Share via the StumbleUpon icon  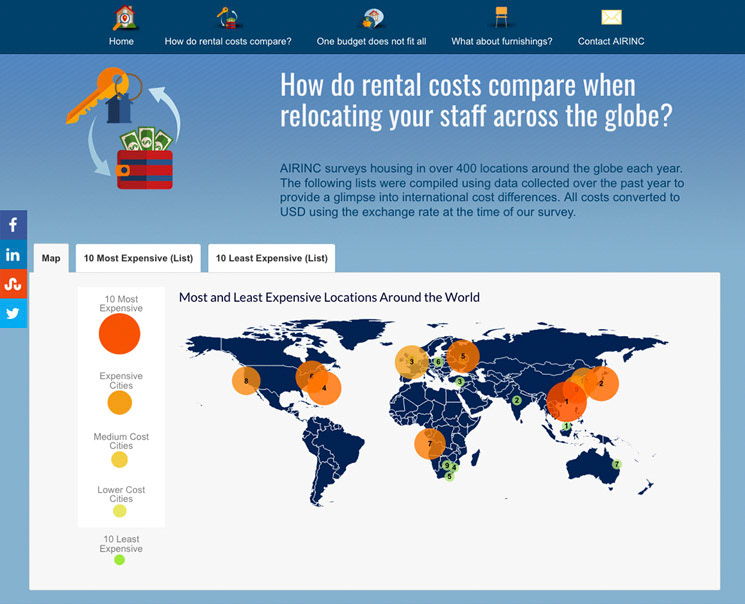[x=13, y=284]
